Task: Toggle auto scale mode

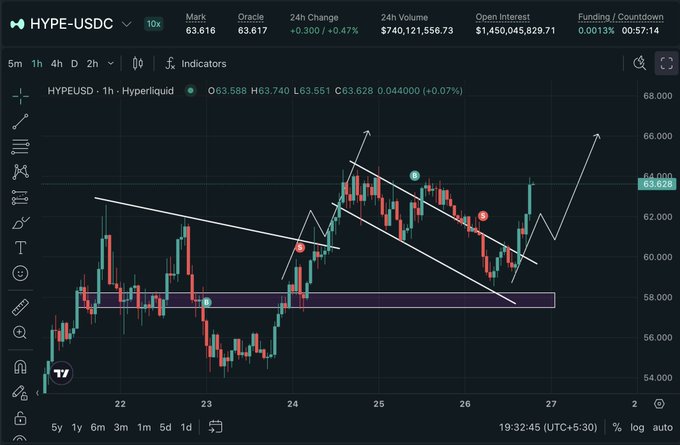Action: point(663,428)
